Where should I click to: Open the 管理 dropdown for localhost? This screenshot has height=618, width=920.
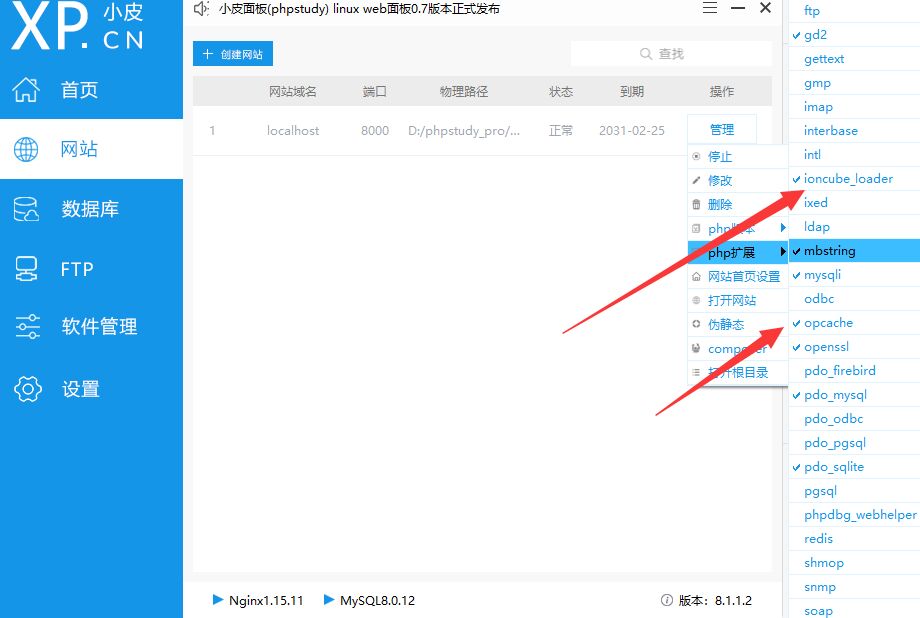coord(722,130)
